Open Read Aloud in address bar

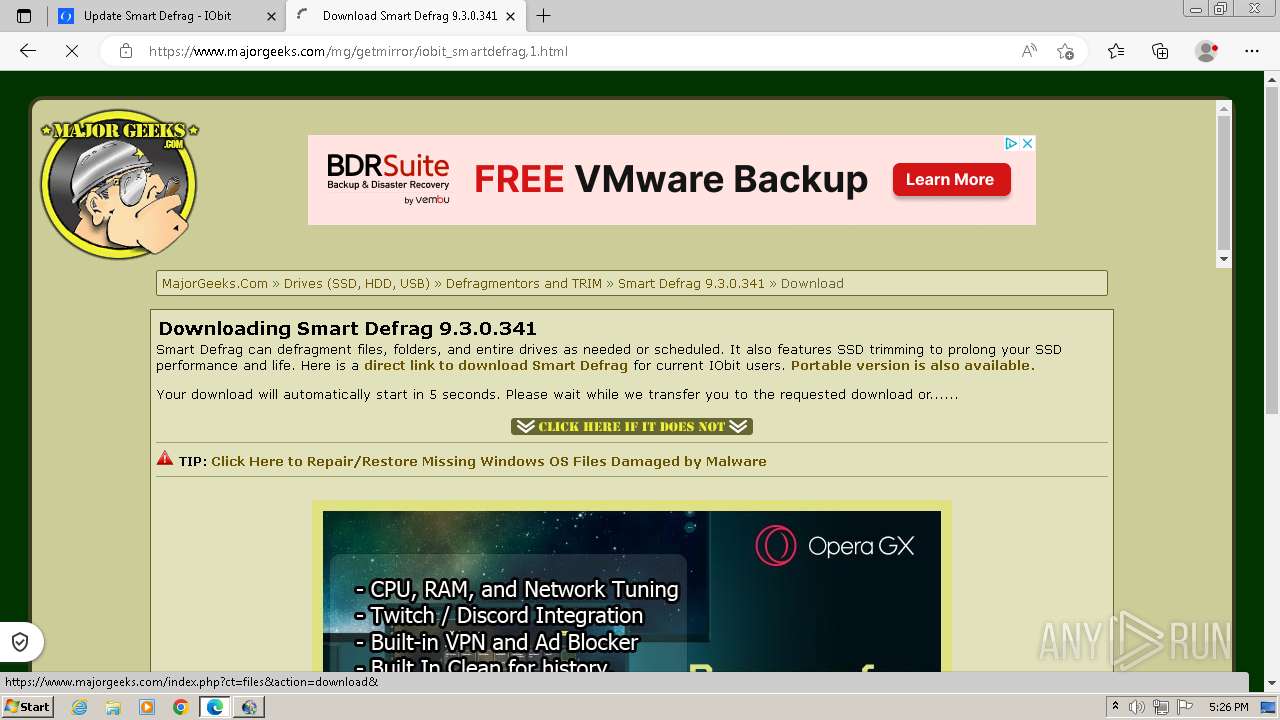[1029, 51]
